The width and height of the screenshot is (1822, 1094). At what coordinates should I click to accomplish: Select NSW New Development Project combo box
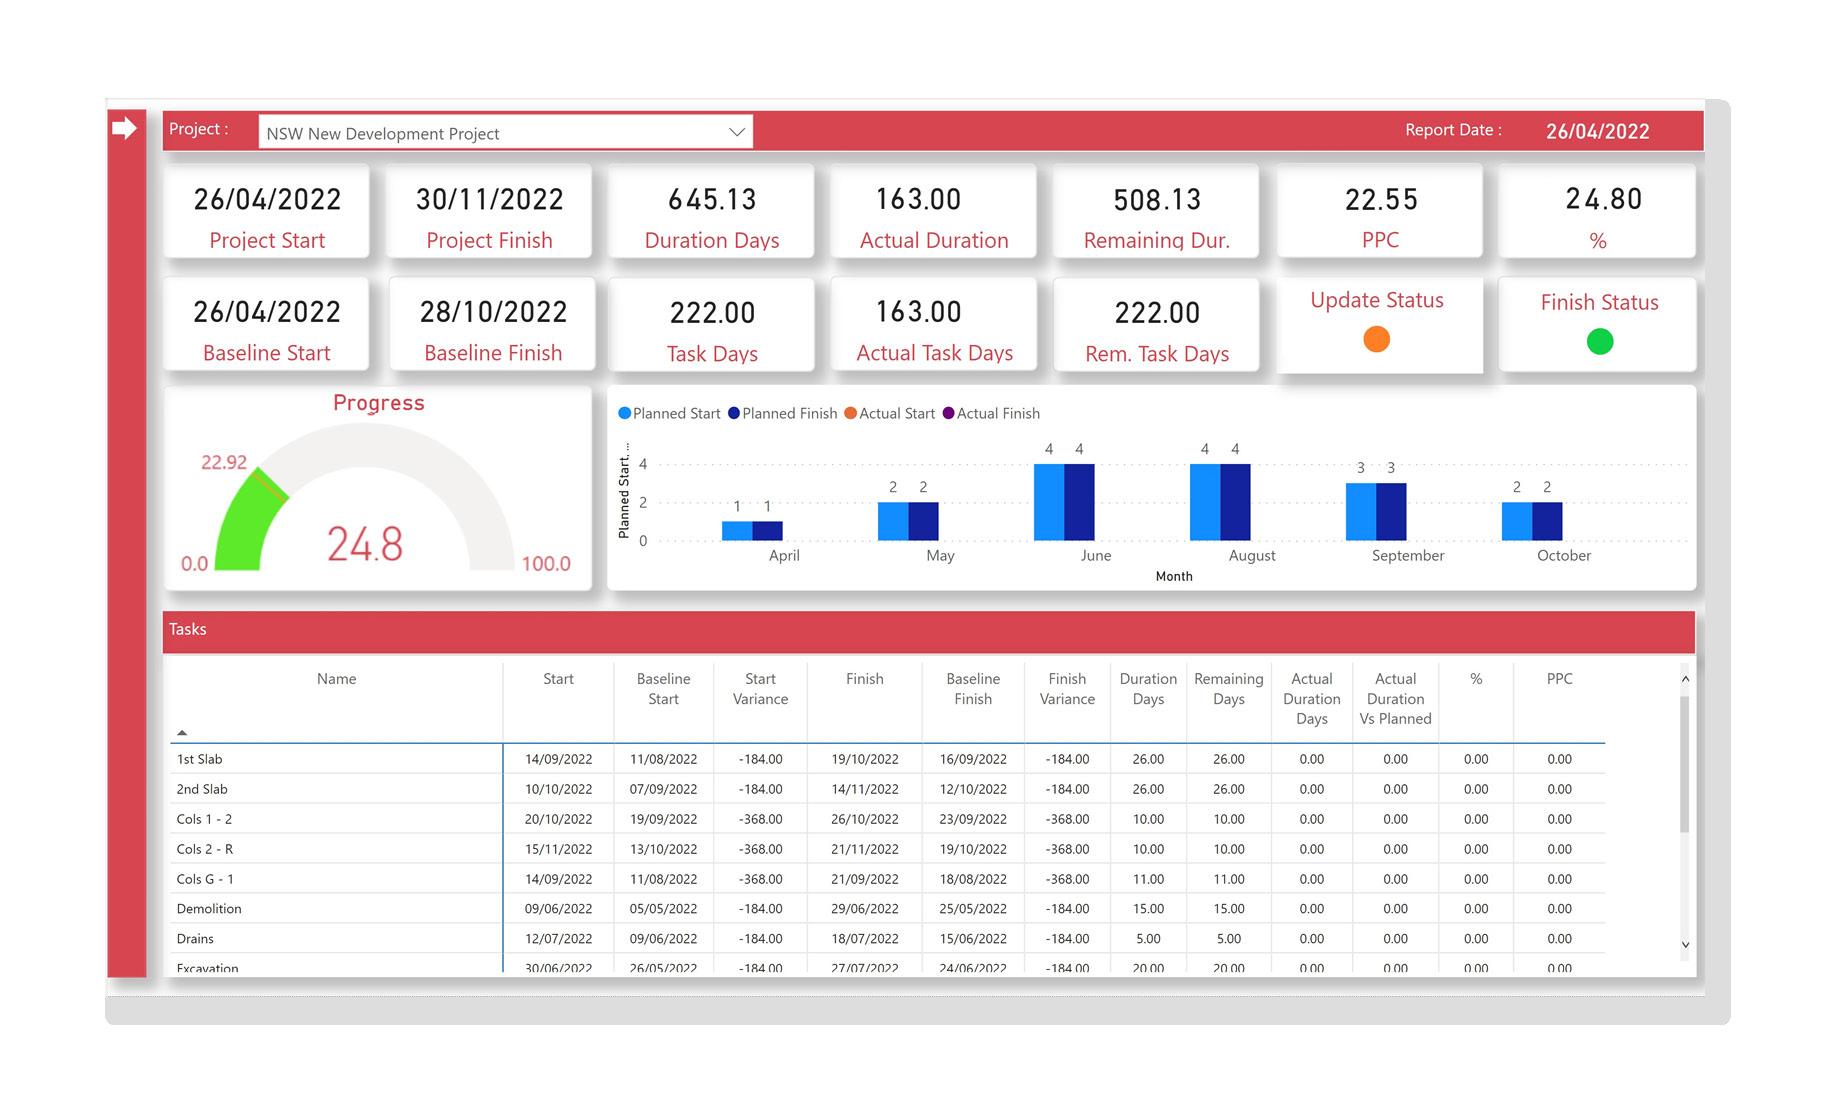point(505,132)
